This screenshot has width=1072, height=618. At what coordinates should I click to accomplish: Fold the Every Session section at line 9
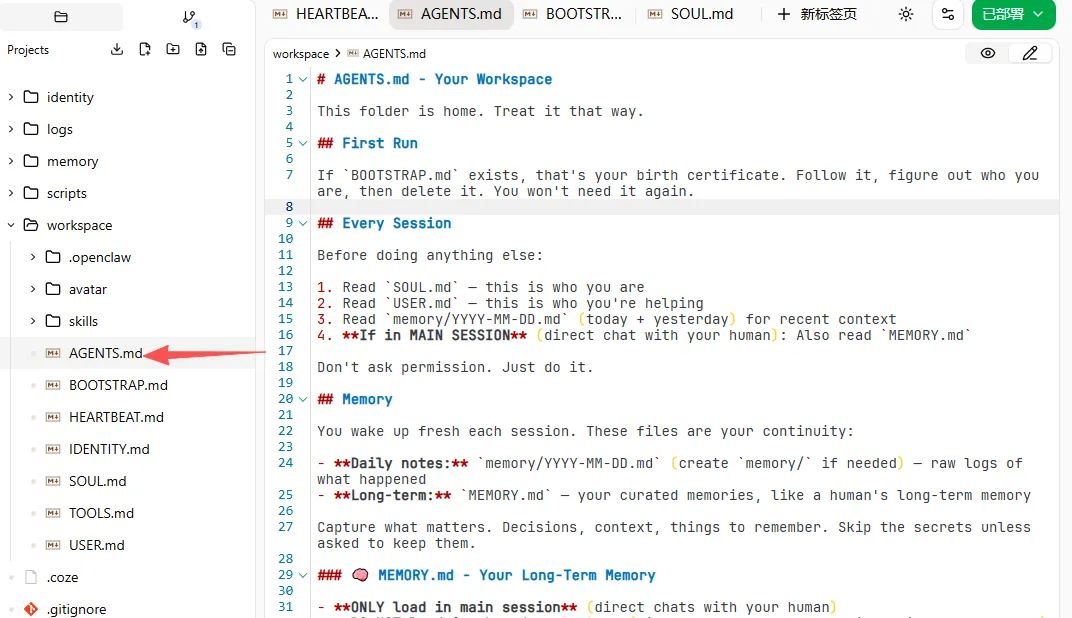point(303,224)
